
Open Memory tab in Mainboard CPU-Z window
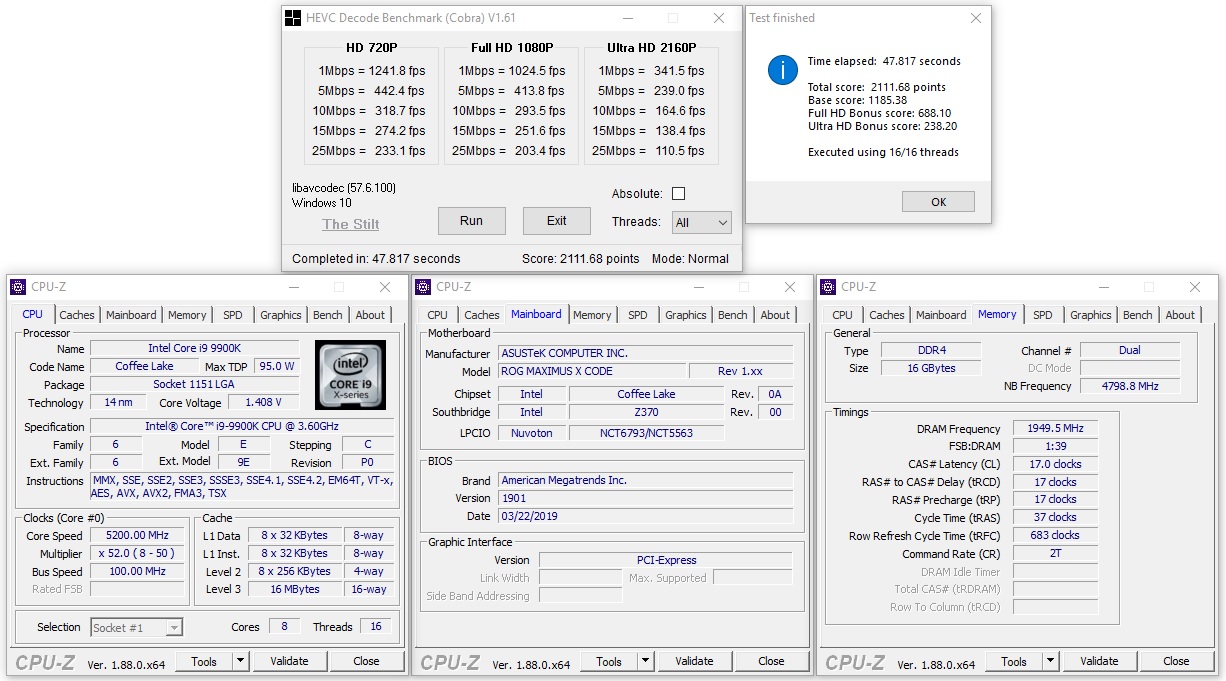click(592, 315)
